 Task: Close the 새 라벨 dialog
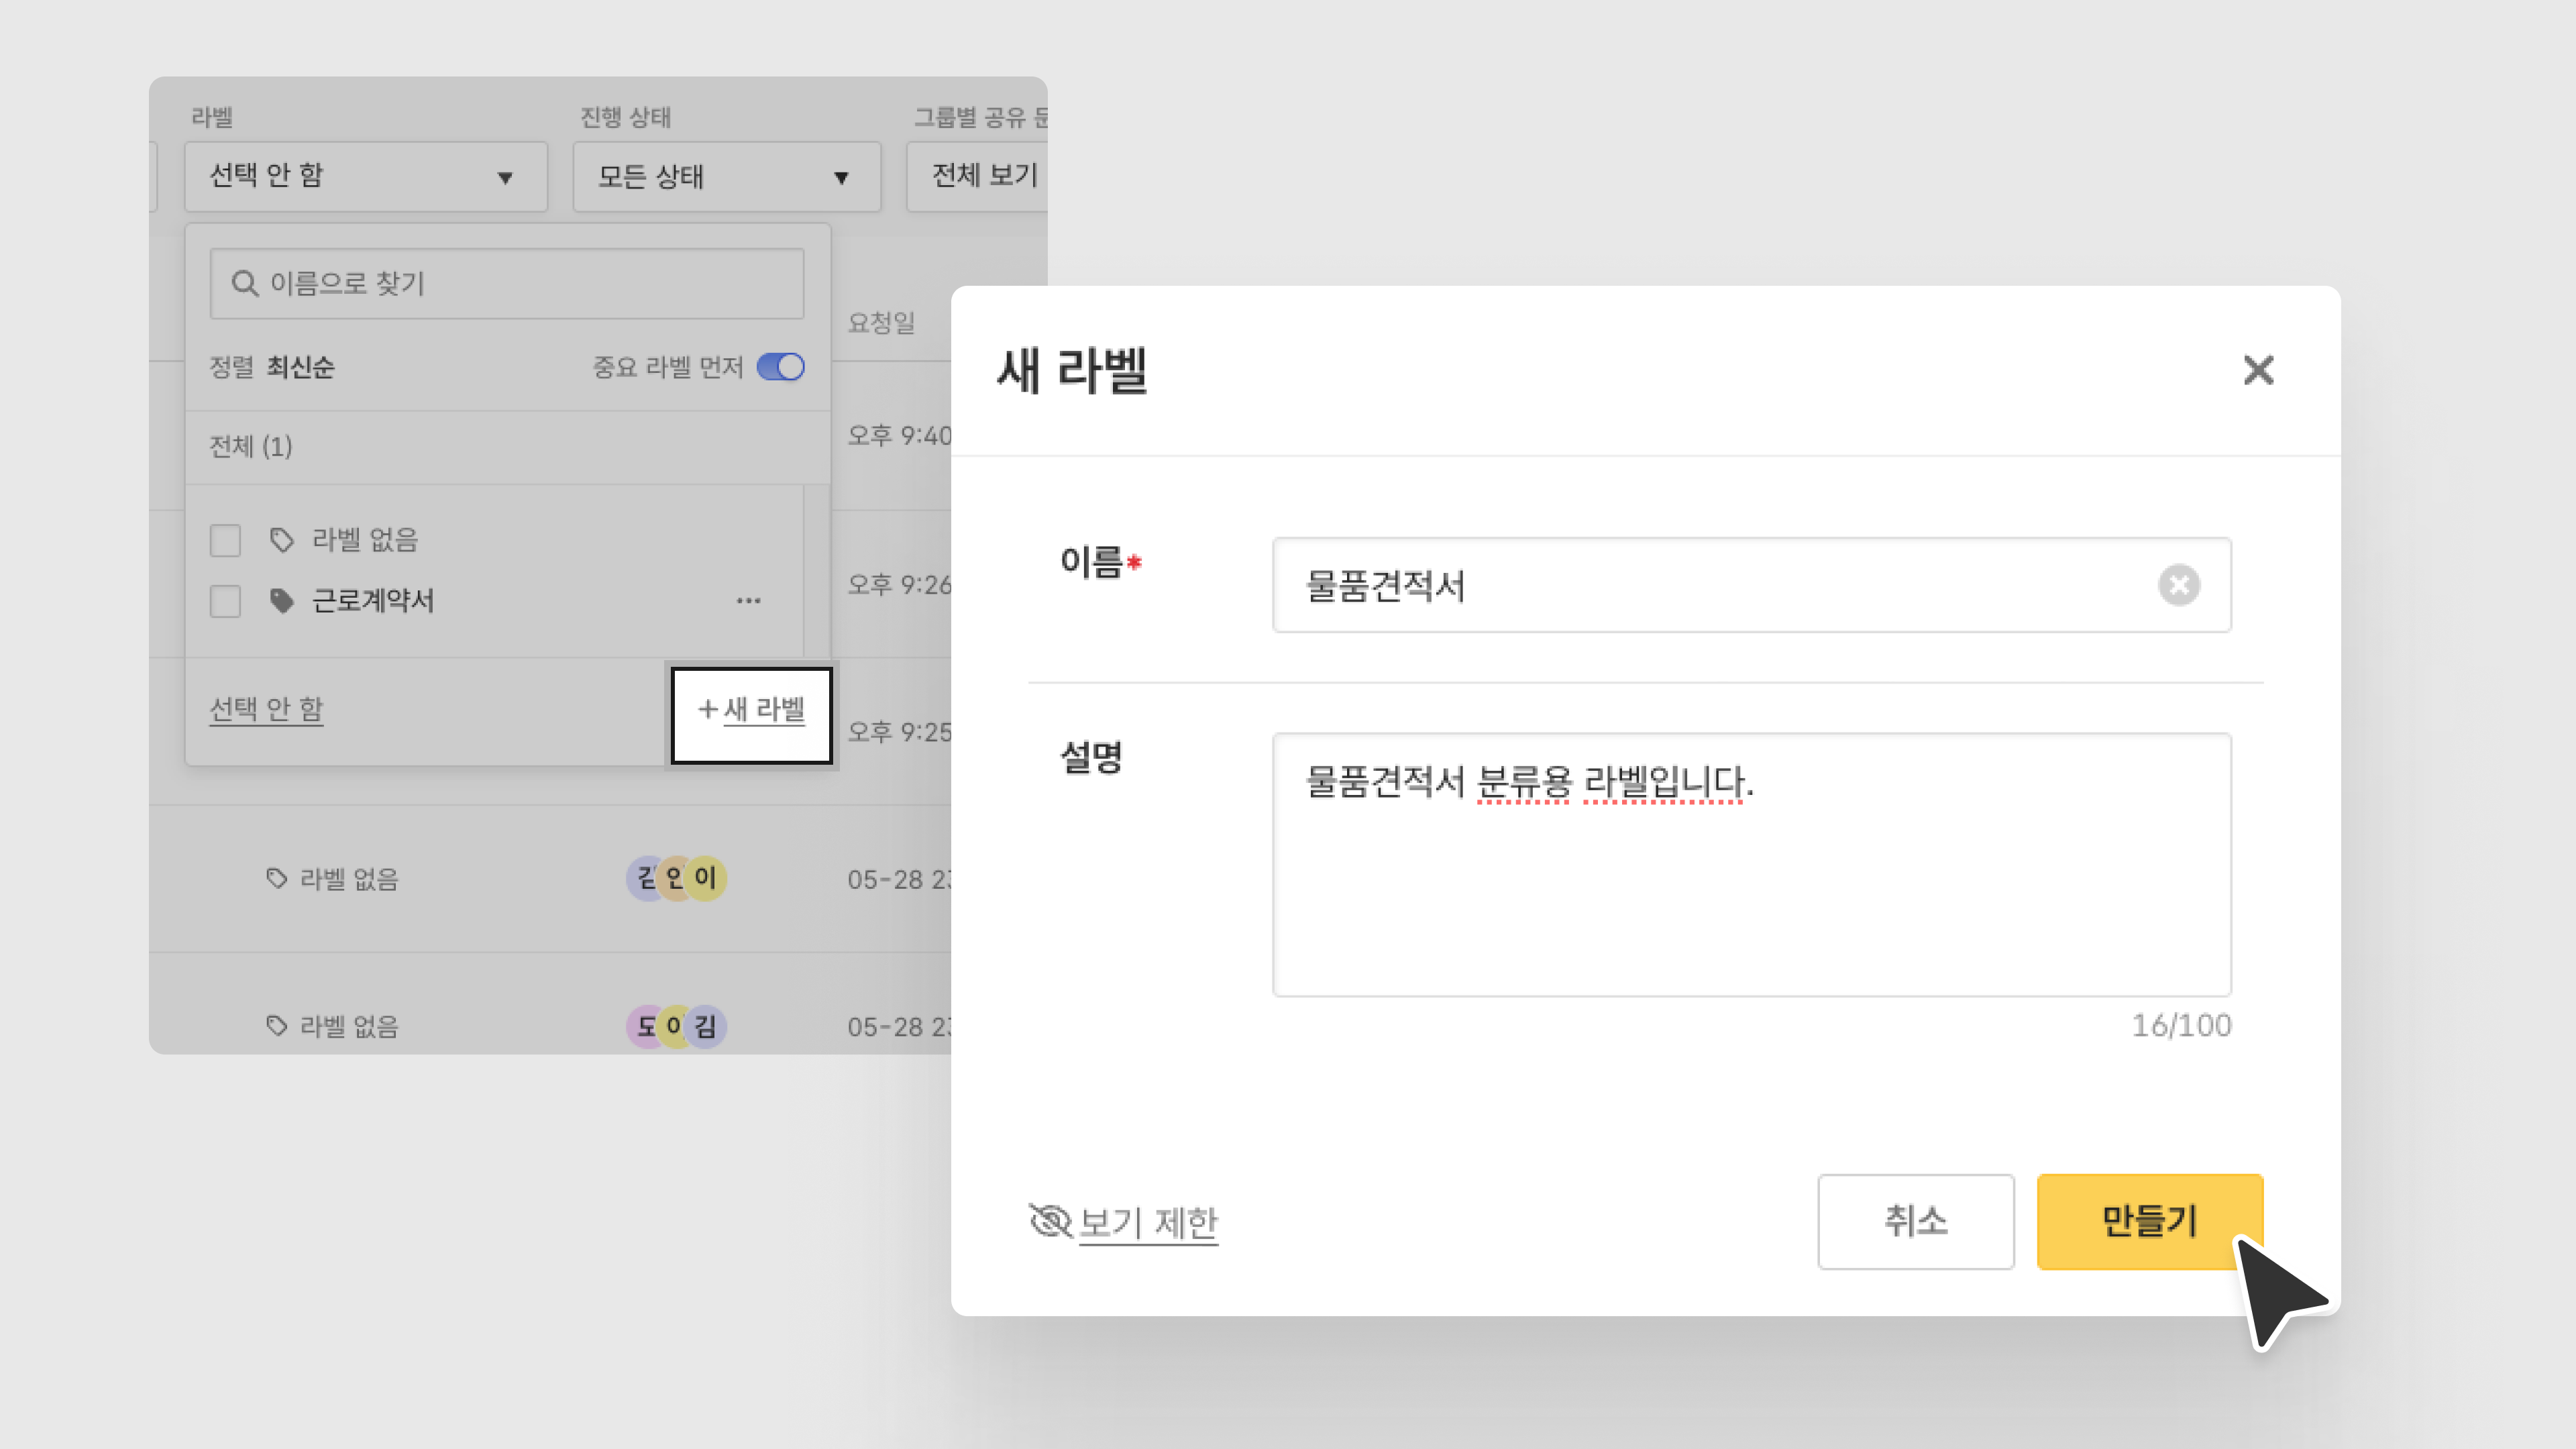point(2258,370)
